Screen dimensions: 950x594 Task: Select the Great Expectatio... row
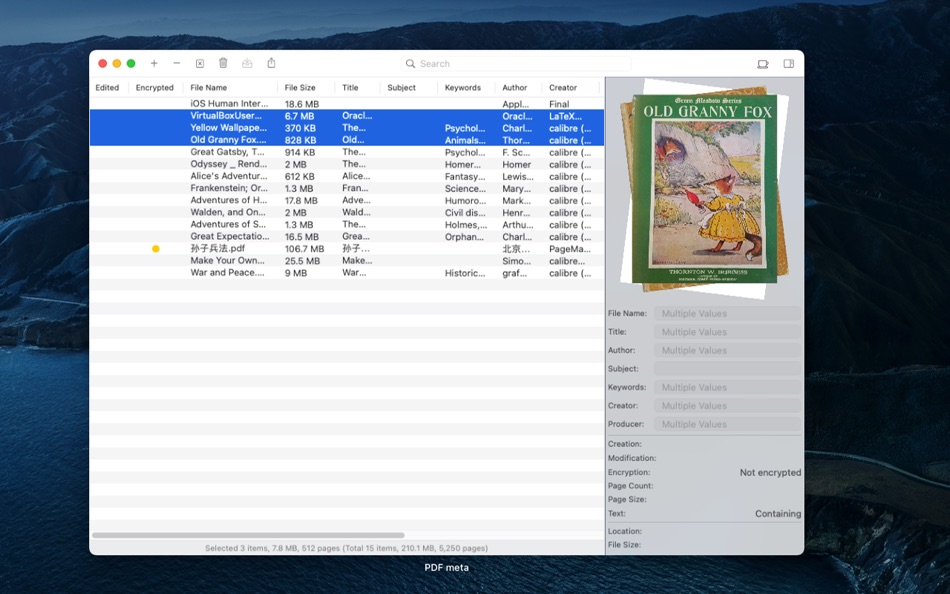point(347,236)
